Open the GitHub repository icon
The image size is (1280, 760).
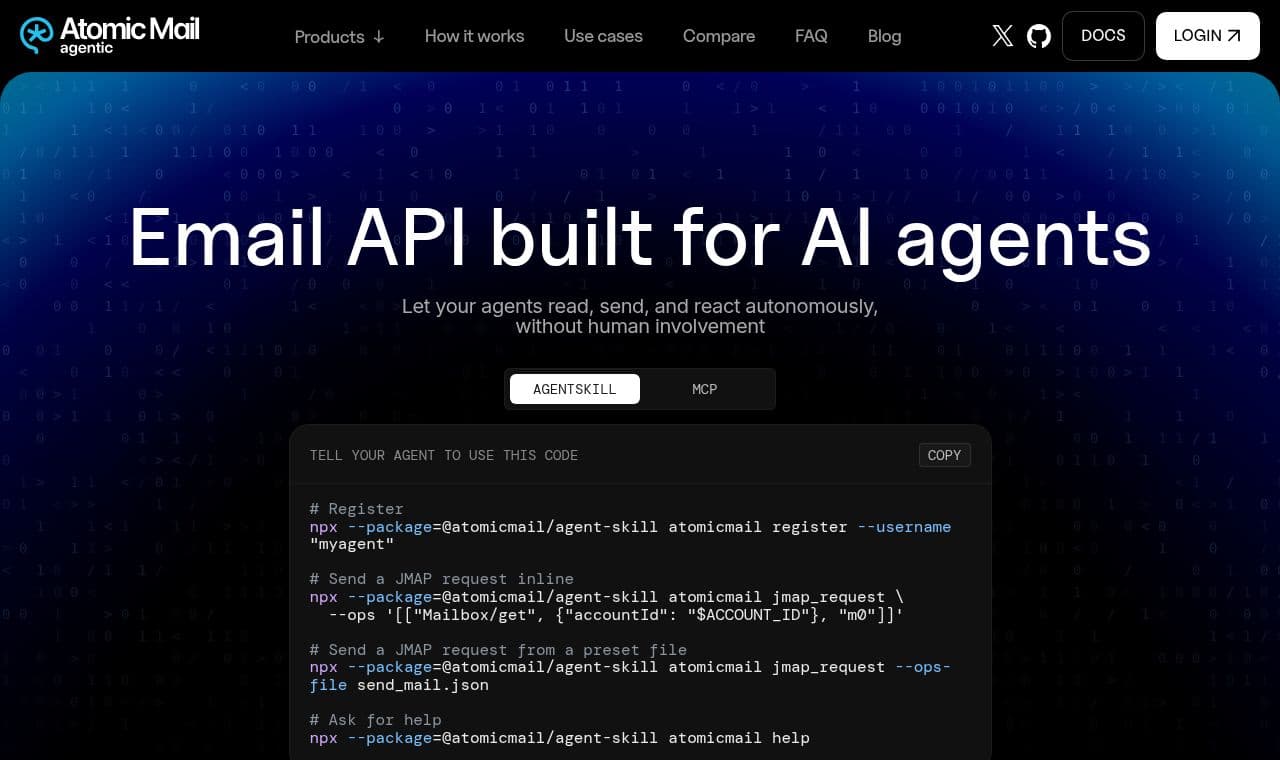(x=1039, y=36)
